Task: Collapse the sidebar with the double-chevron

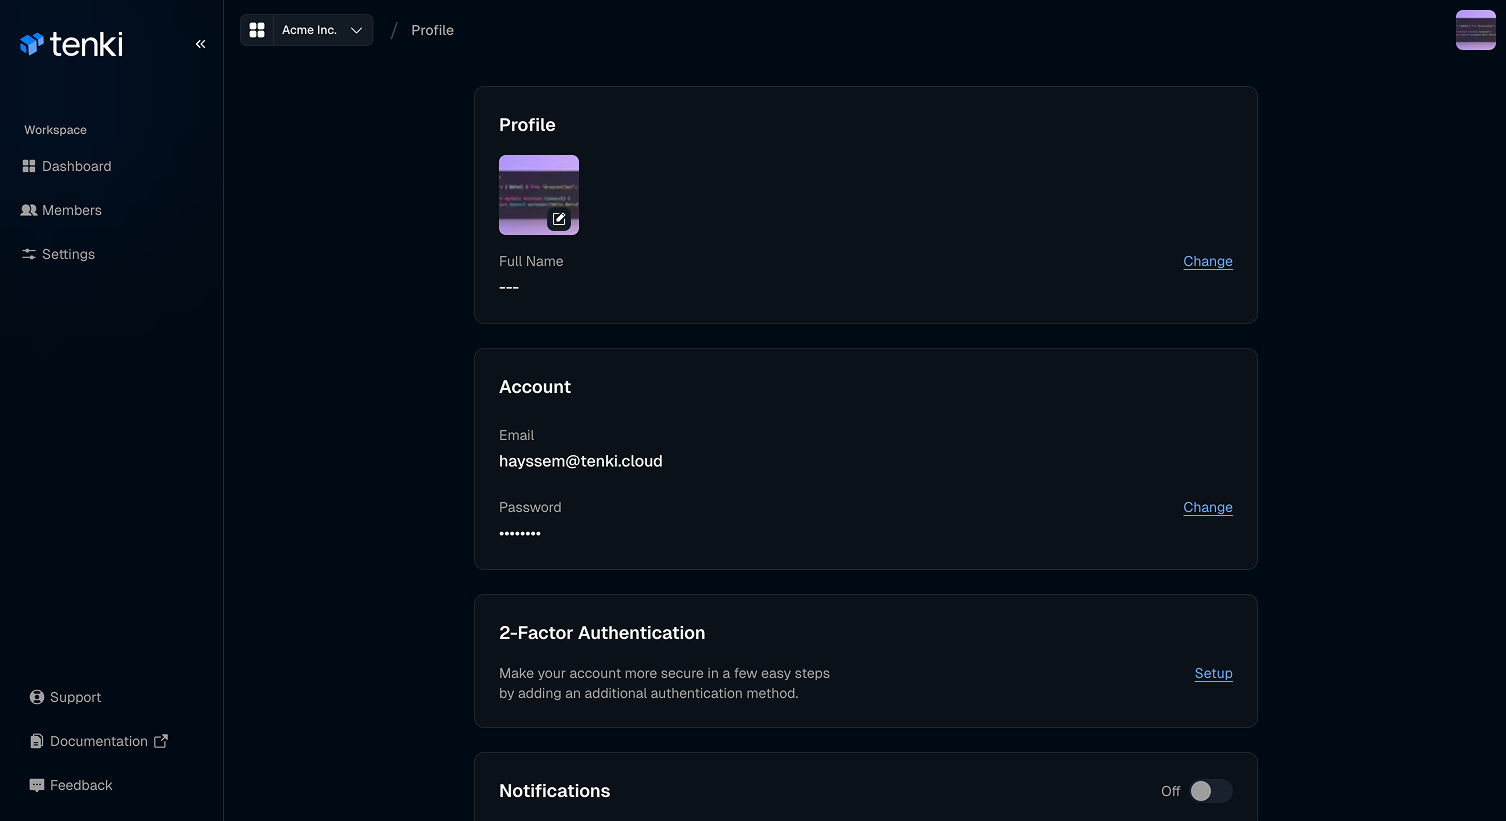Action: [x=200, y=43]
